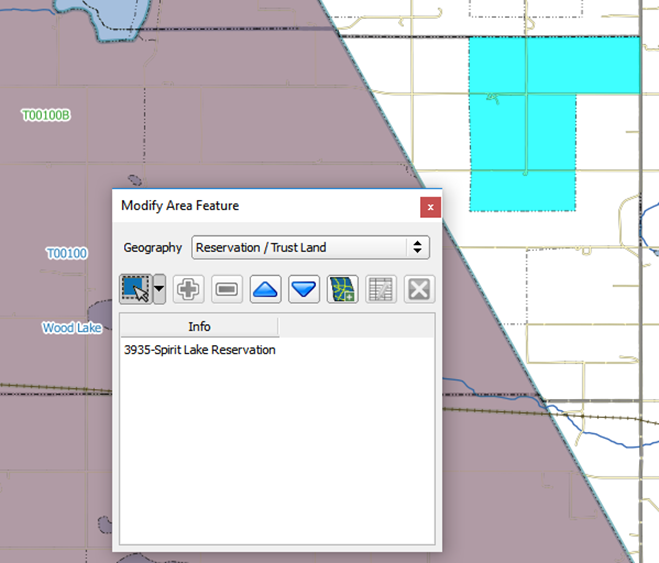Click the Wood Lake map label
Screen dimensions: 659x563
[71, 328]
